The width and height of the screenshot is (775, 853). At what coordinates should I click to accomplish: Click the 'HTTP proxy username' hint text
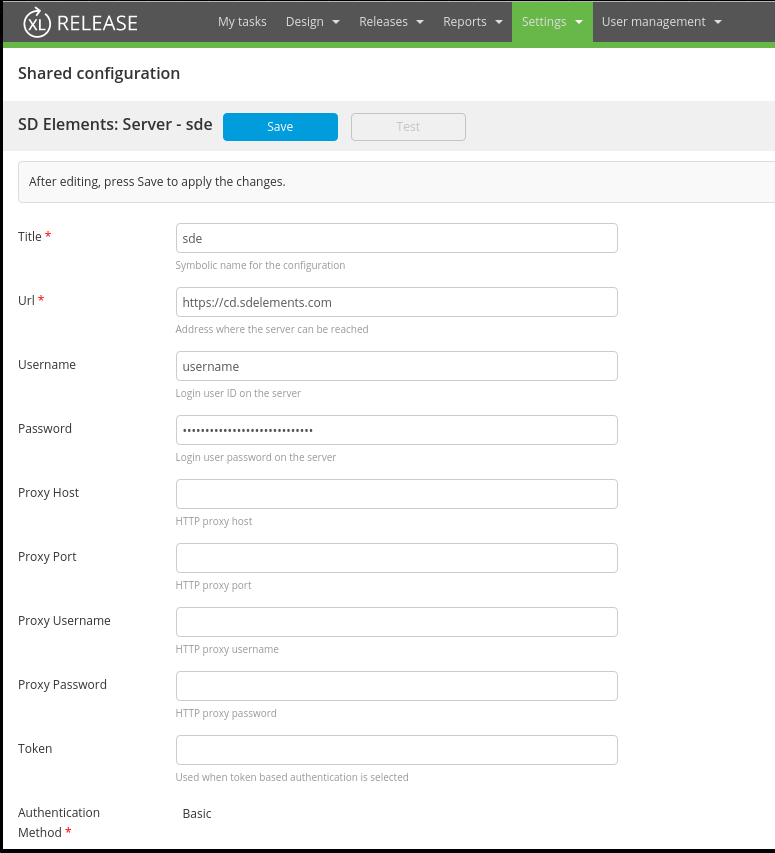coord(227,650)
